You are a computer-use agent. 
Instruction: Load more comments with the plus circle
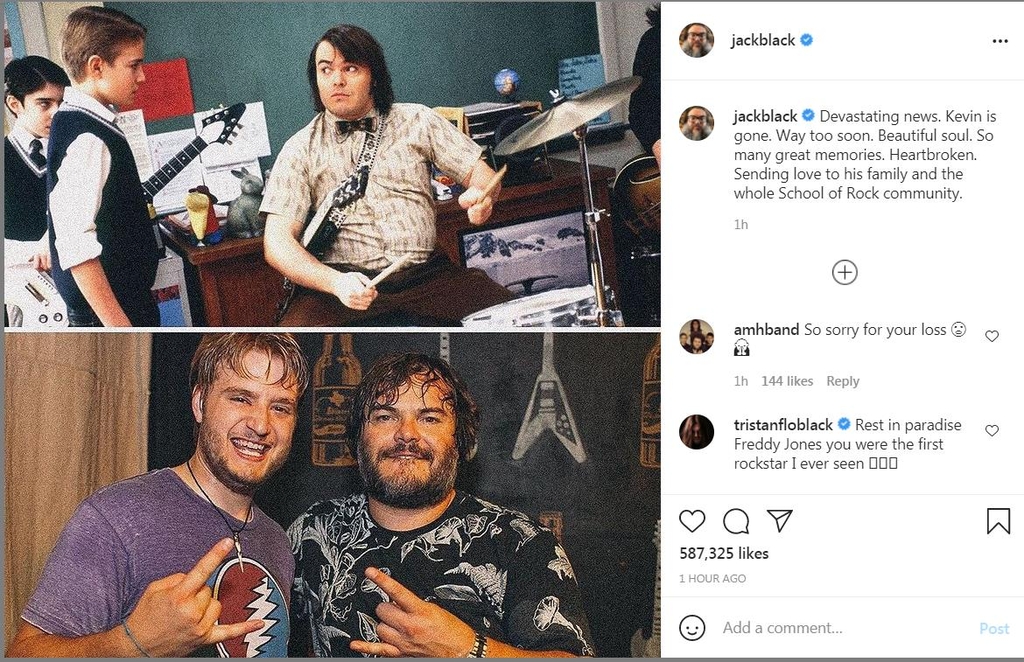point(844,272)
